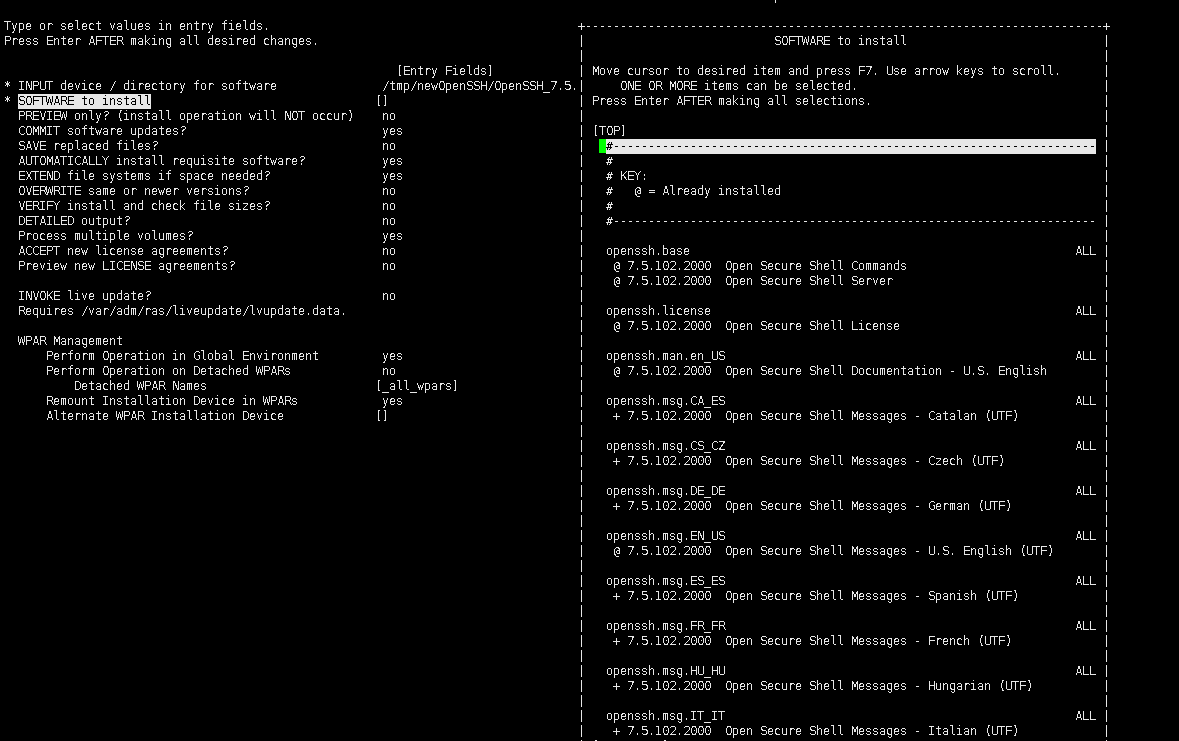Select the "no" value for DETAILED output
Image resolution: width=1179 pixels, height=741 pixels.
389,221
